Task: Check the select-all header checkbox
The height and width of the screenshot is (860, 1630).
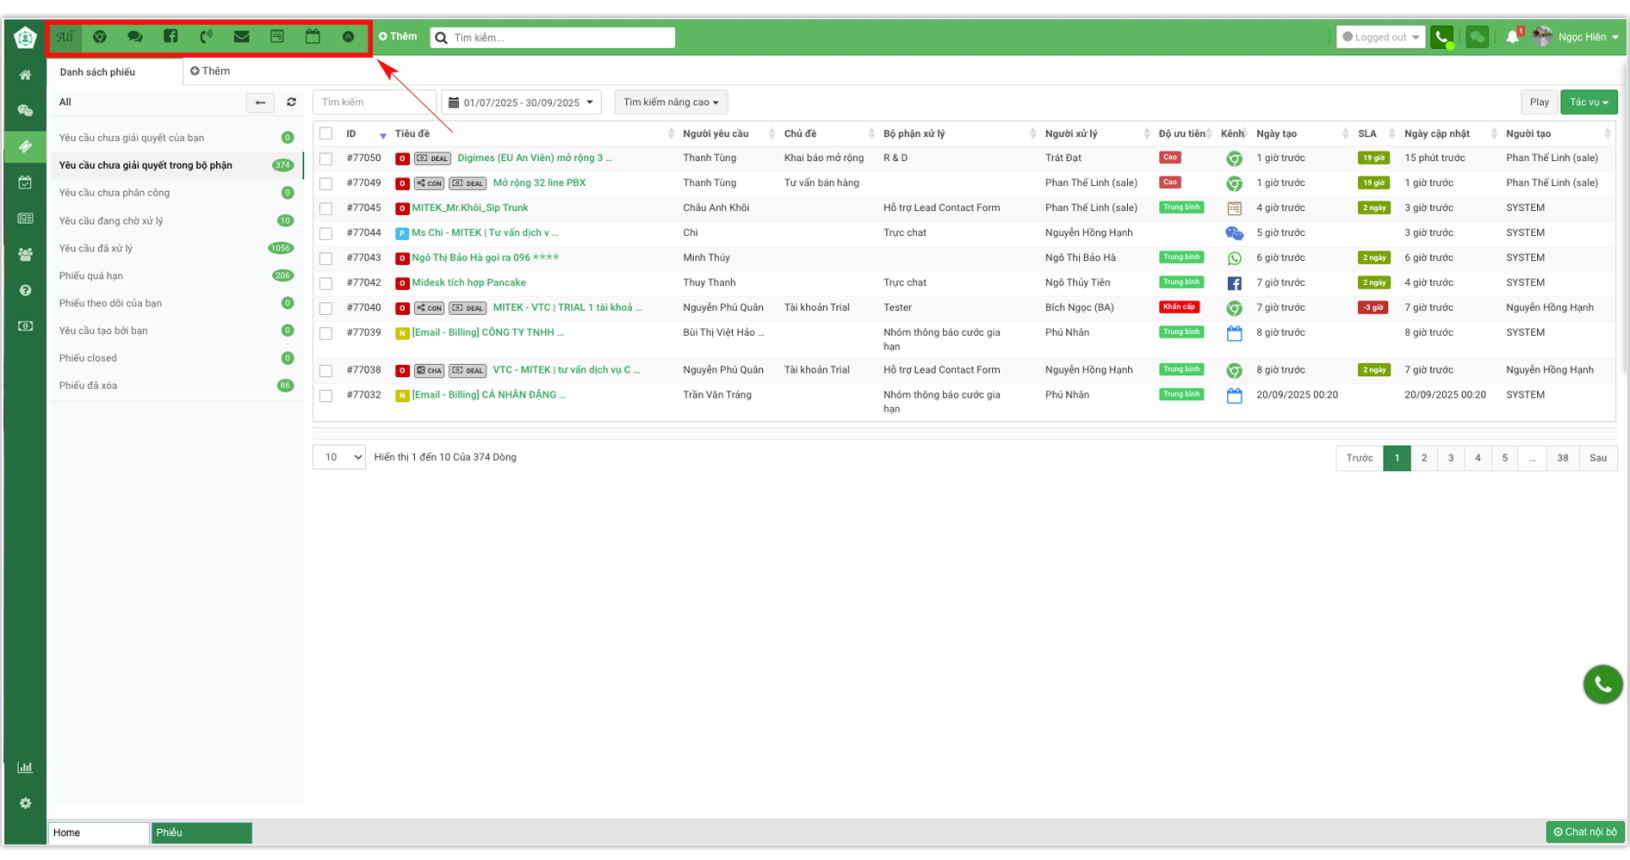Action: (326, 133)
